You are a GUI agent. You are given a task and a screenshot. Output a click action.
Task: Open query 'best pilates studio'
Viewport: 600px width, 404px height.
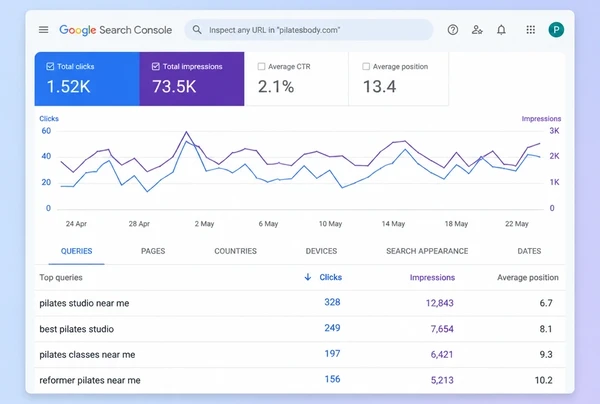click(77, 329)
